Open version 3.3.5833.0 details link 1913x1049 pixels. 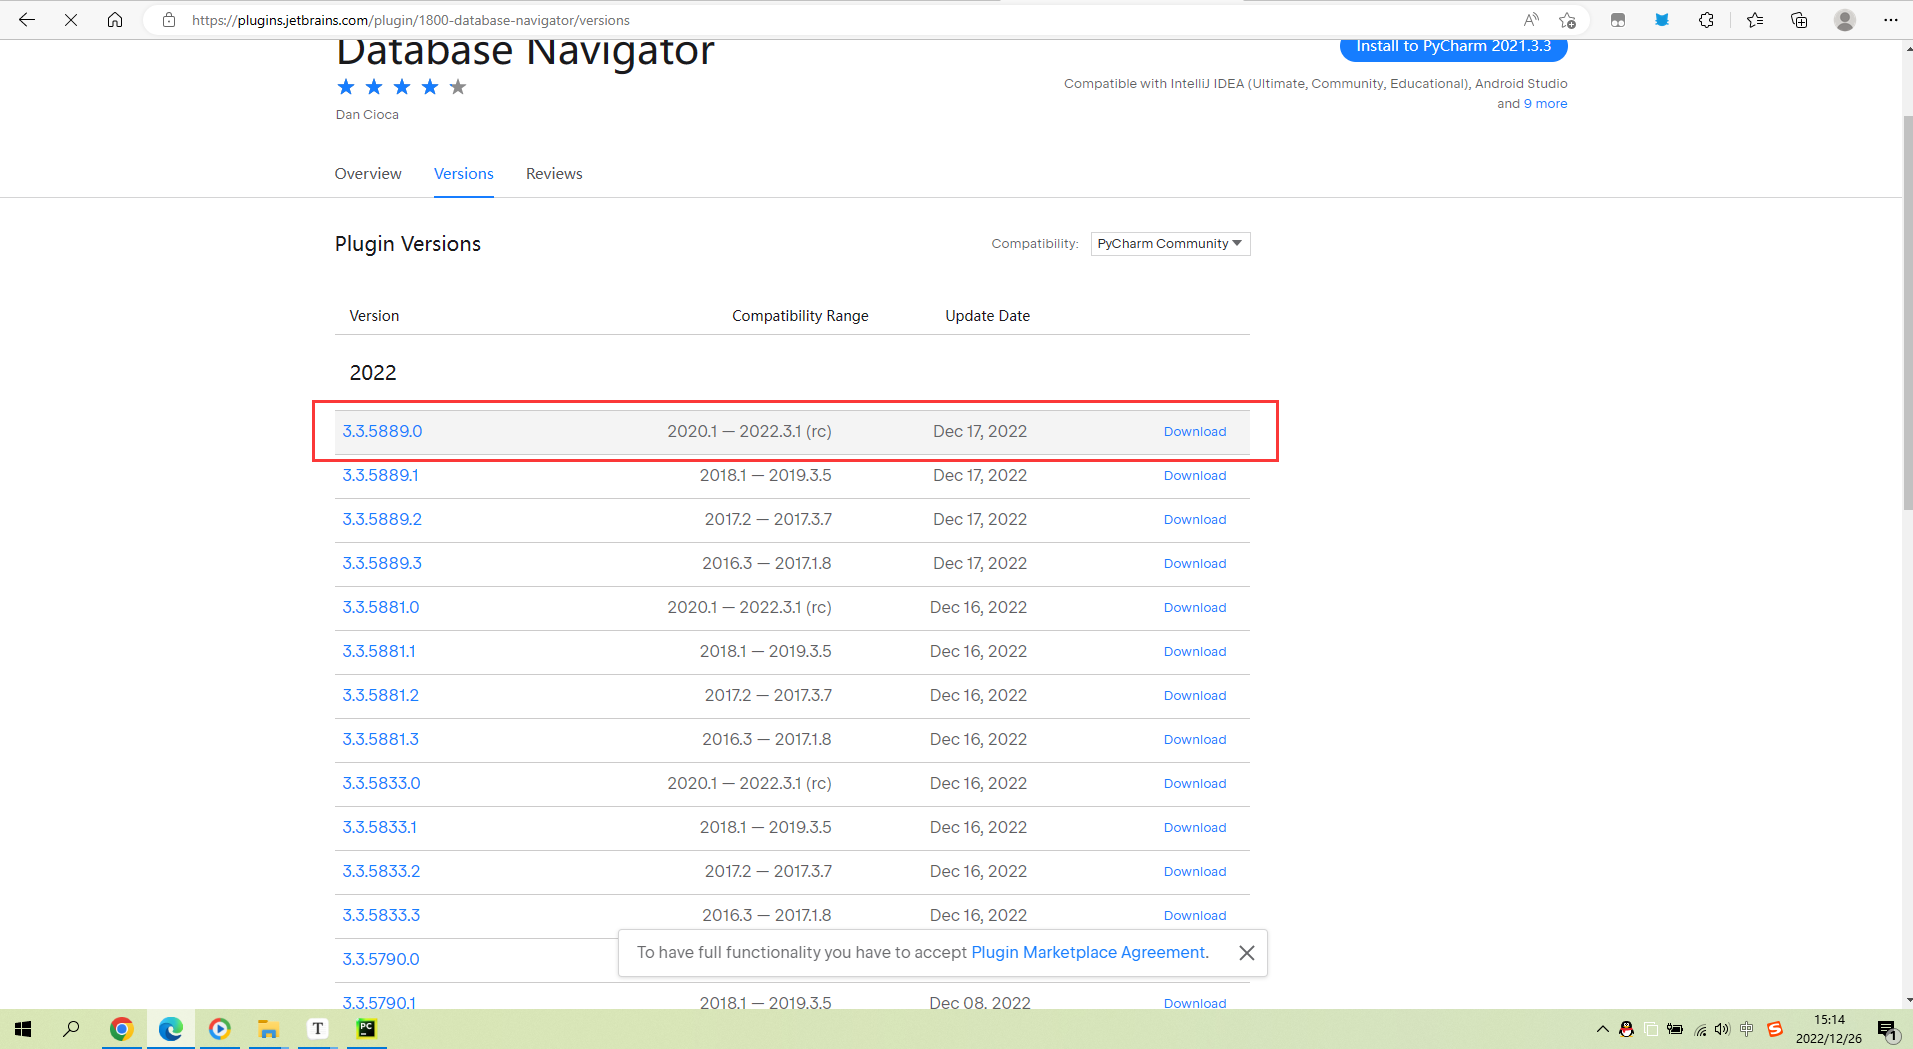[381, 783]
